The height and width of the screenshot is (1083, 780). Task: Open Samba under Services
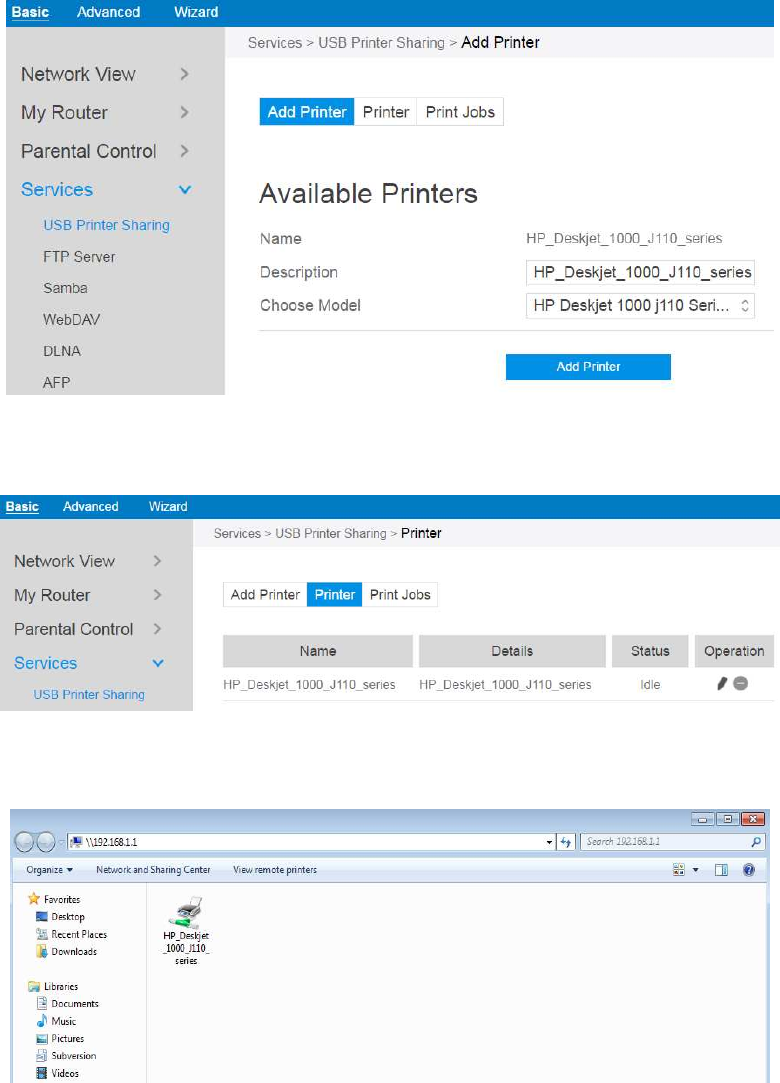[65, 288]
